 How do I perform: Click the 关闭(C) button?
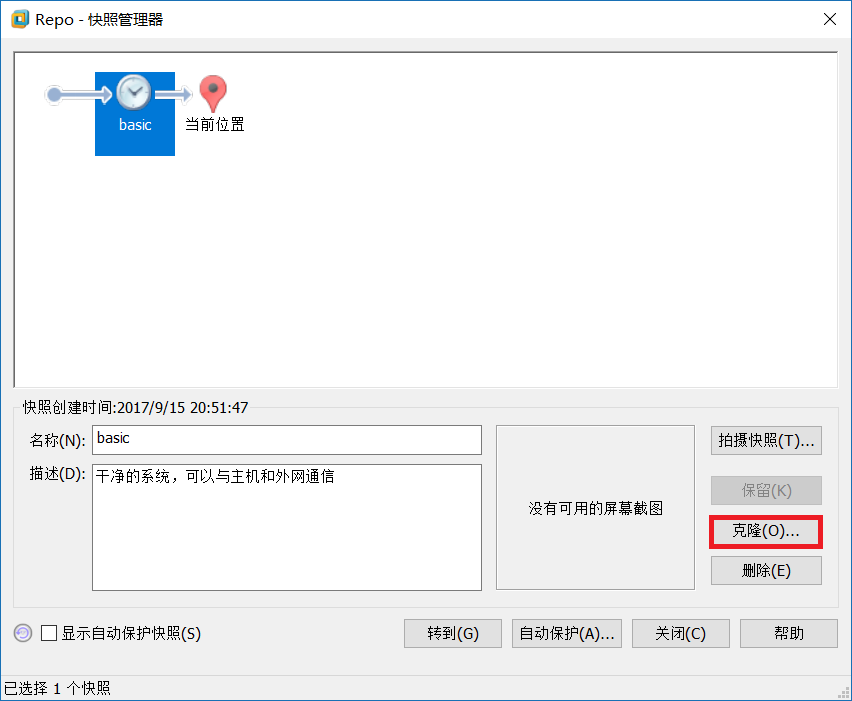coord(680,634)
